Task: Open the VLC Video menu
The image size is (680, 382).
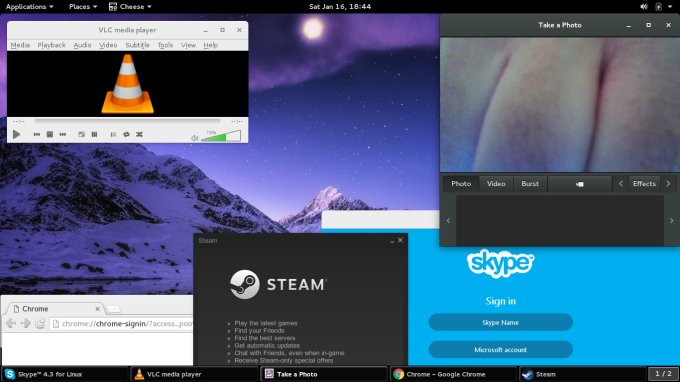Action: click(x=108, y=45)
